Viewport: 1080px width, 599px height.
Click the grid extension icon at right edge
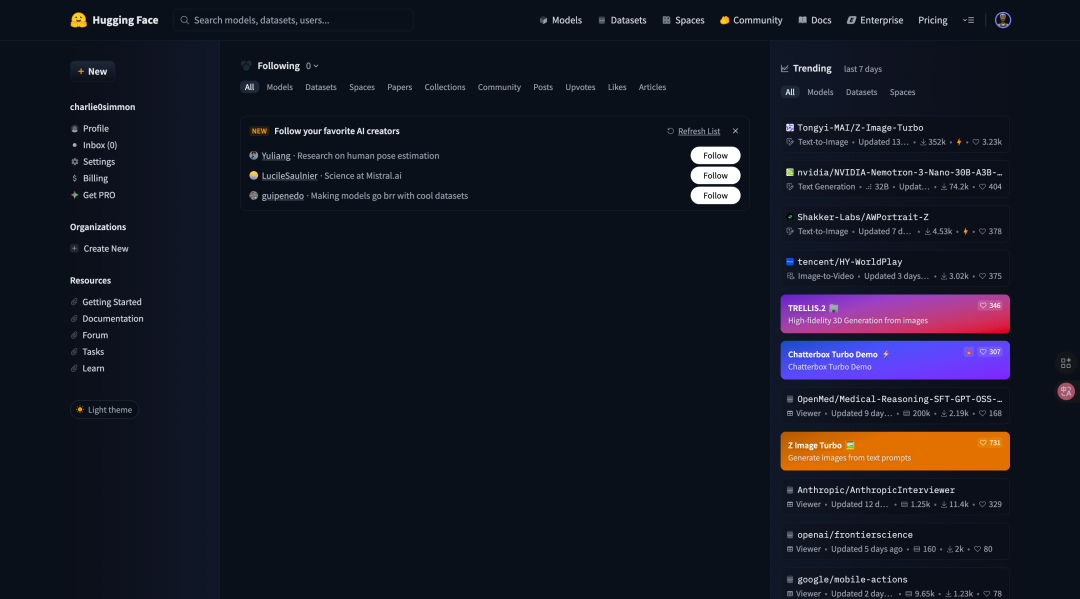(1066, 363)
